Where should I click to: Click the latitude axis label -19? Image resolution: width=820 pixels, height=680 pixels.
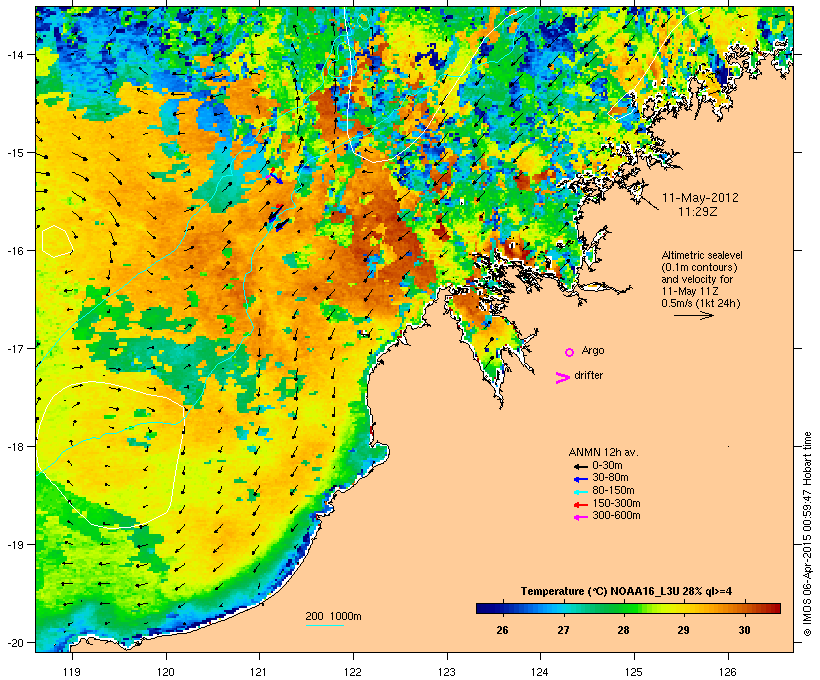point(14,545)
